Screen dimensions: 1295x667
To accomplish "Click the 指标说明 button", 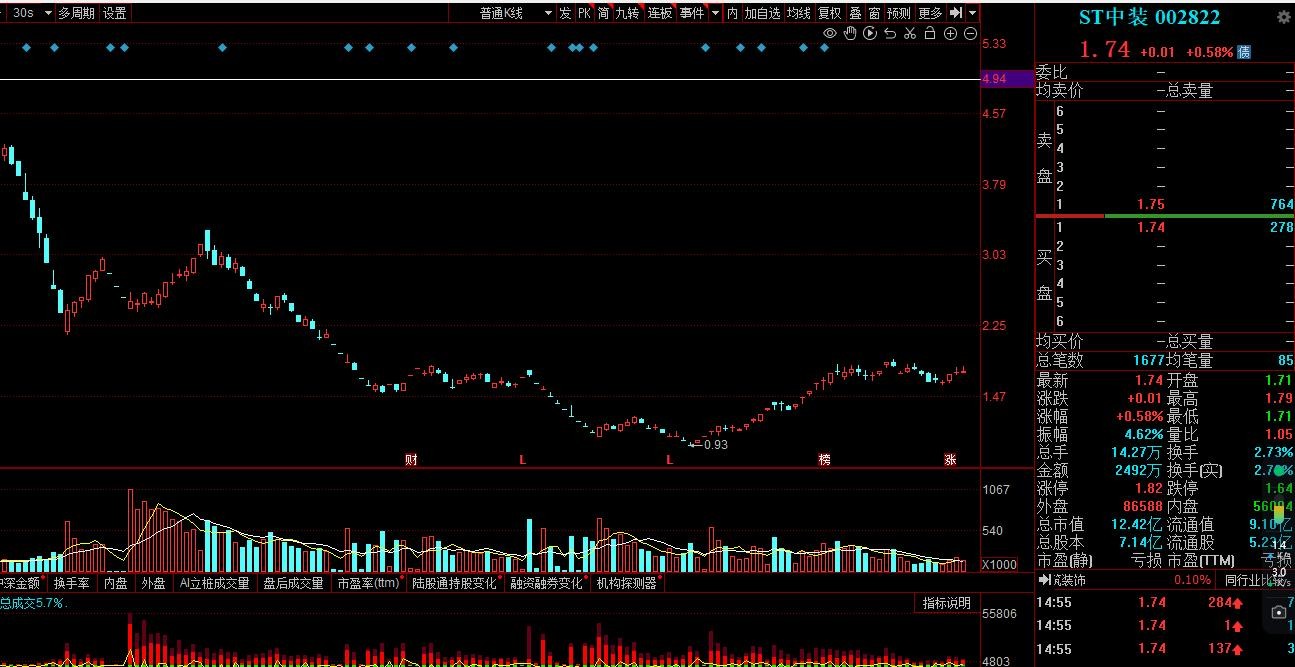I will (946, 603).
